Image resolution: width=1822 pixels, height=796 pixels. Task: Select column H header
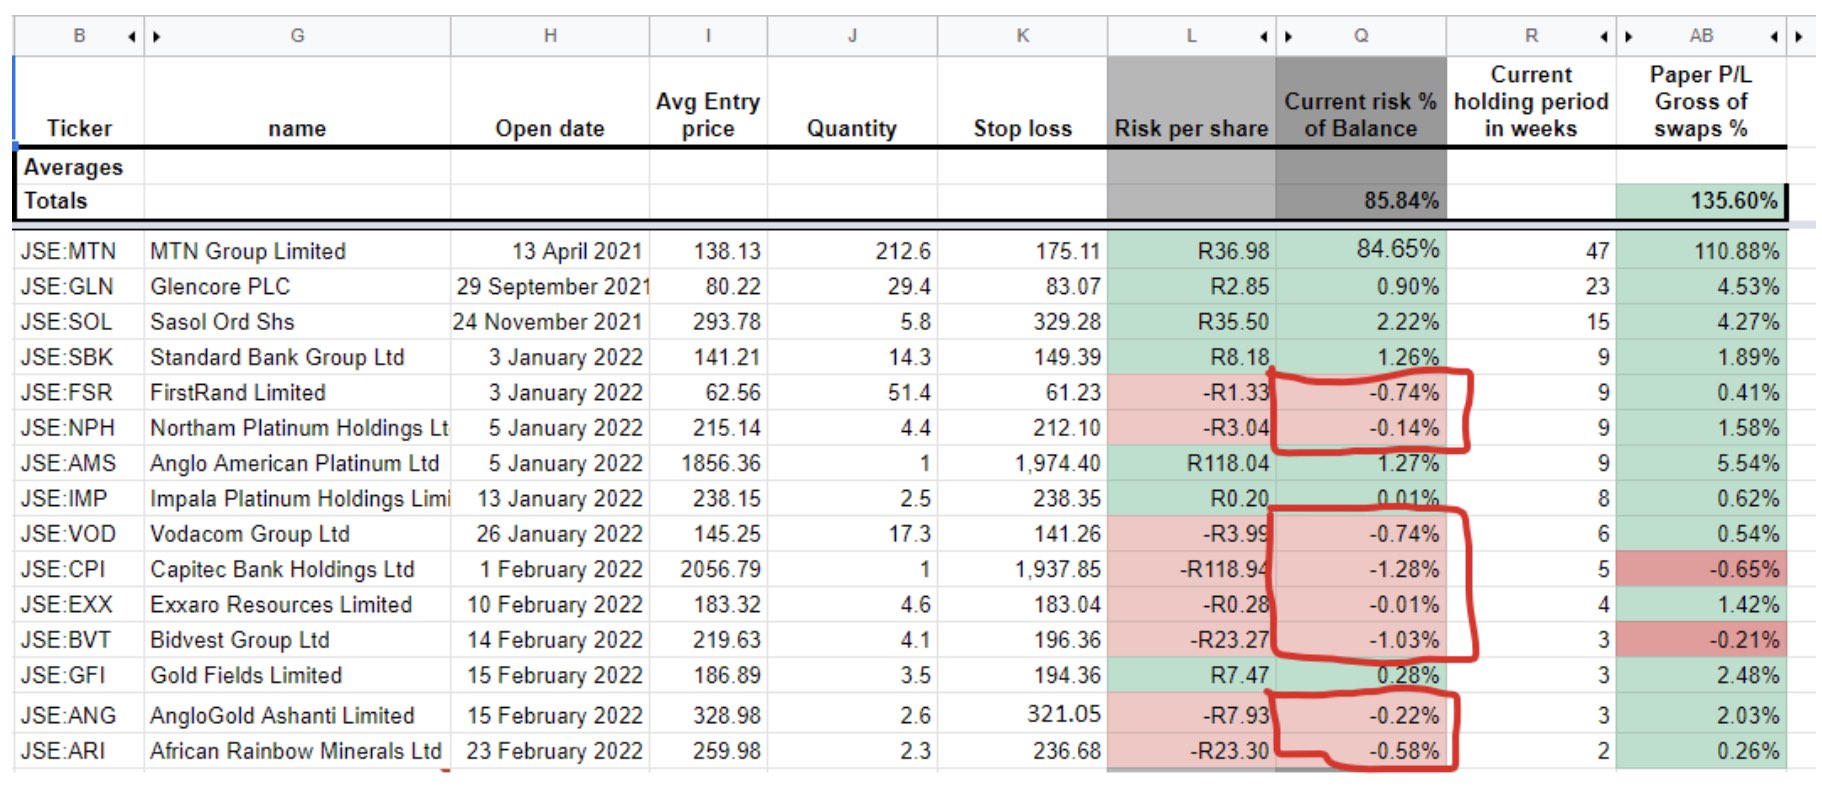pos(550,36)
